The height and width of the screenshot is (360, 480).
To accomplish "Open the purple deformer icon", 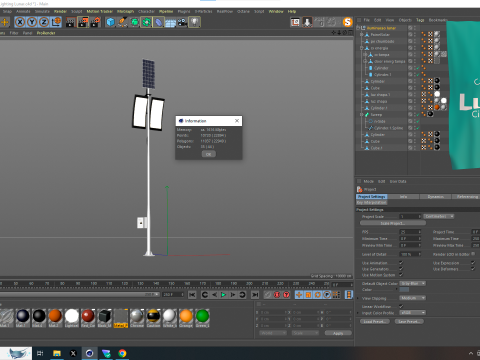I will coord(158,22).
